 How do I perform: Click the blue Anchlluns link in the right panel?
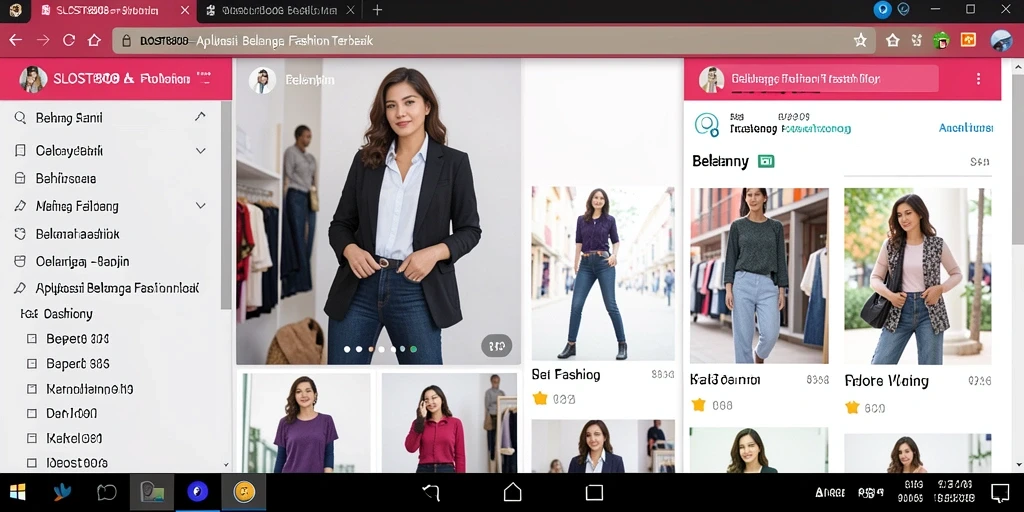pyautogui.click(x=966, y=128)
